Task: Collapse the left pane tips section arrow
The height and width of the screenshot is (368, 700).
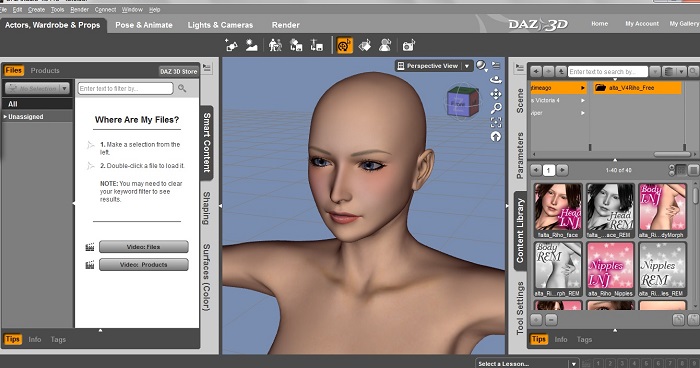Action: 100,330
